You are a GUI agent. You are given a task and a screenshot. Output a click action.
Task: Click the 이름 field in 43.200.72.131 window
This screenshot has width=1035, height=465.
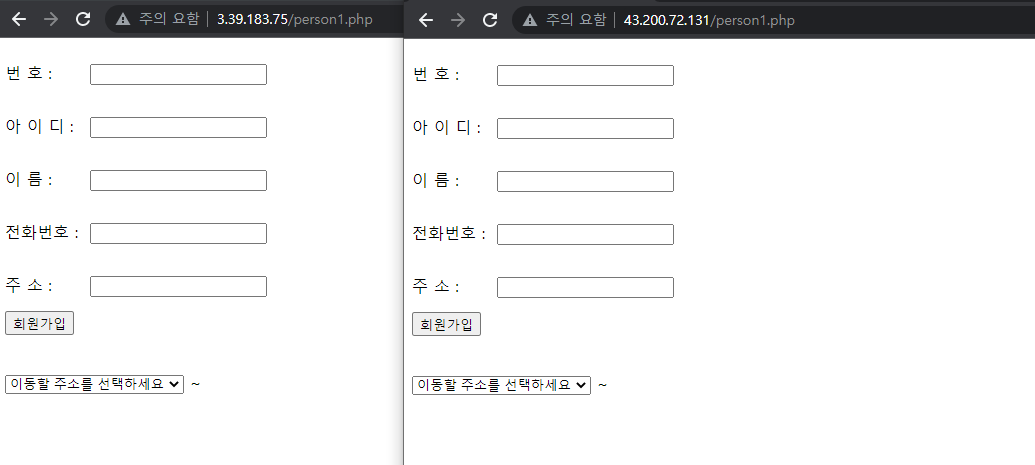coord(585,181)
